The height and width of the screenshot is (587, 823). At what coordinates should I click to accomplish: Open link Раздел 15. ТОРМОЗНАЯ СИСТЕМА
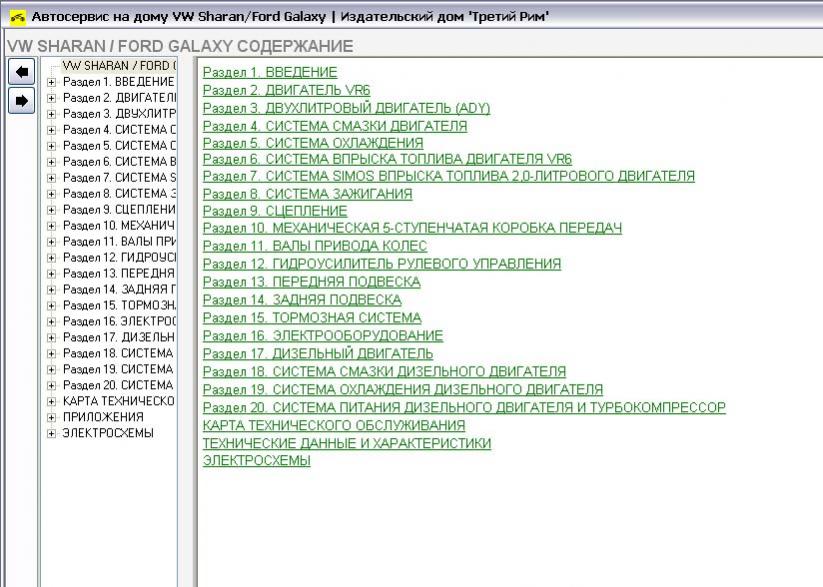pos(312,318)
